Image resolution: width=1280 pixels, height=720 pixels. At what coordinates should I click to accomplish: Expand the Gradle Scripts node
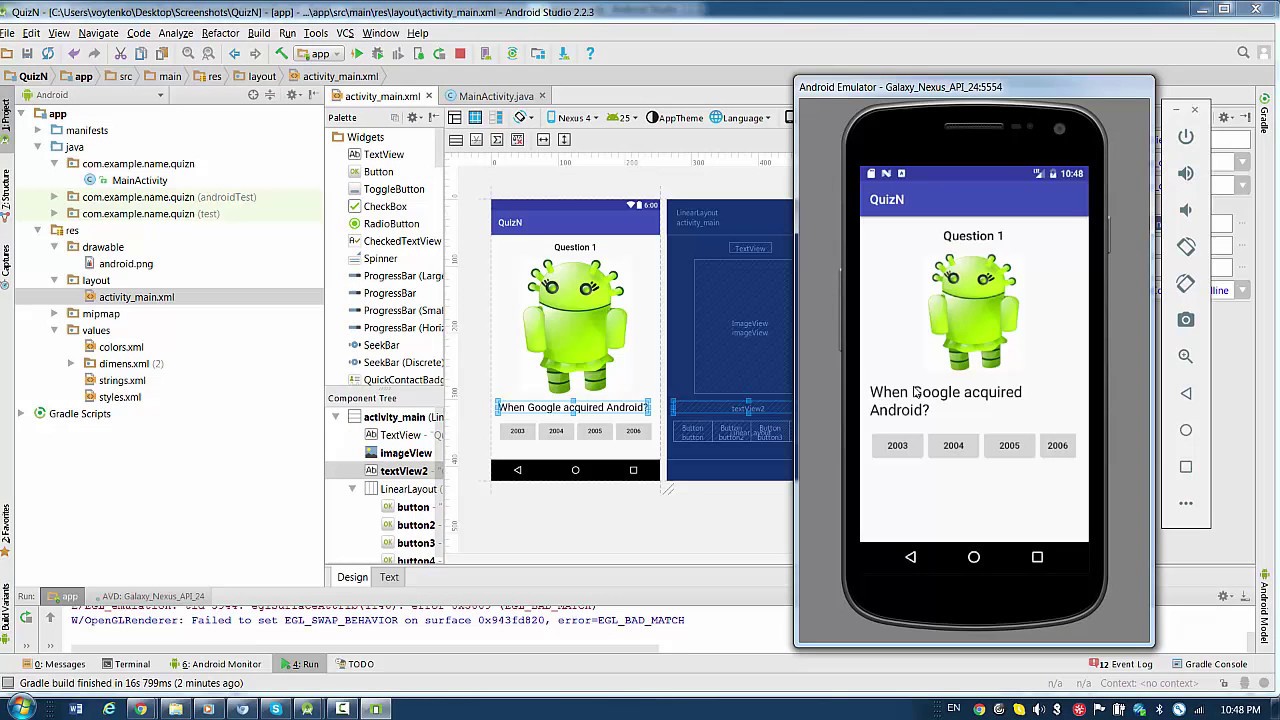click(x=21, y=413)
